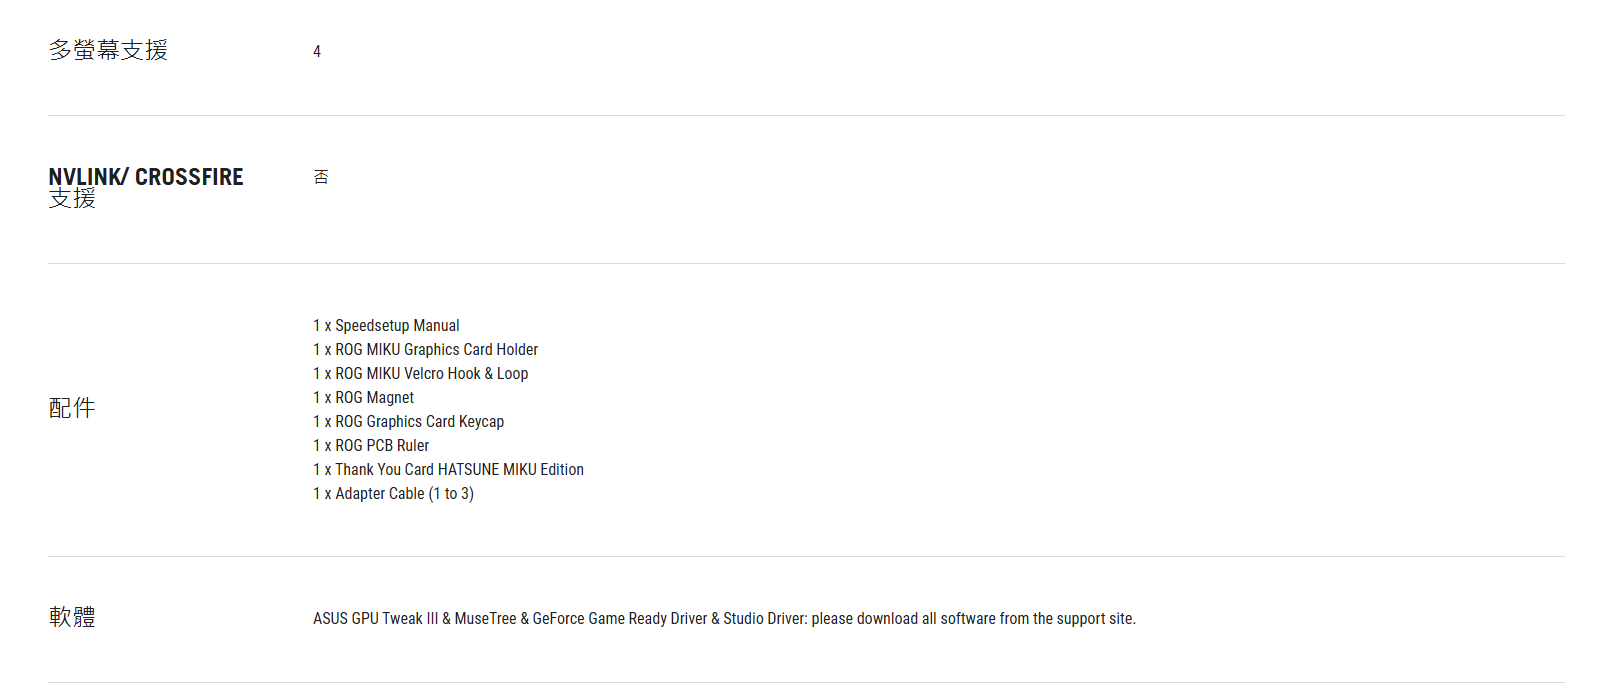Viewport: 1604px width, 691px height.
Task: Select the multi-display value 4
Action: point(317,51)
